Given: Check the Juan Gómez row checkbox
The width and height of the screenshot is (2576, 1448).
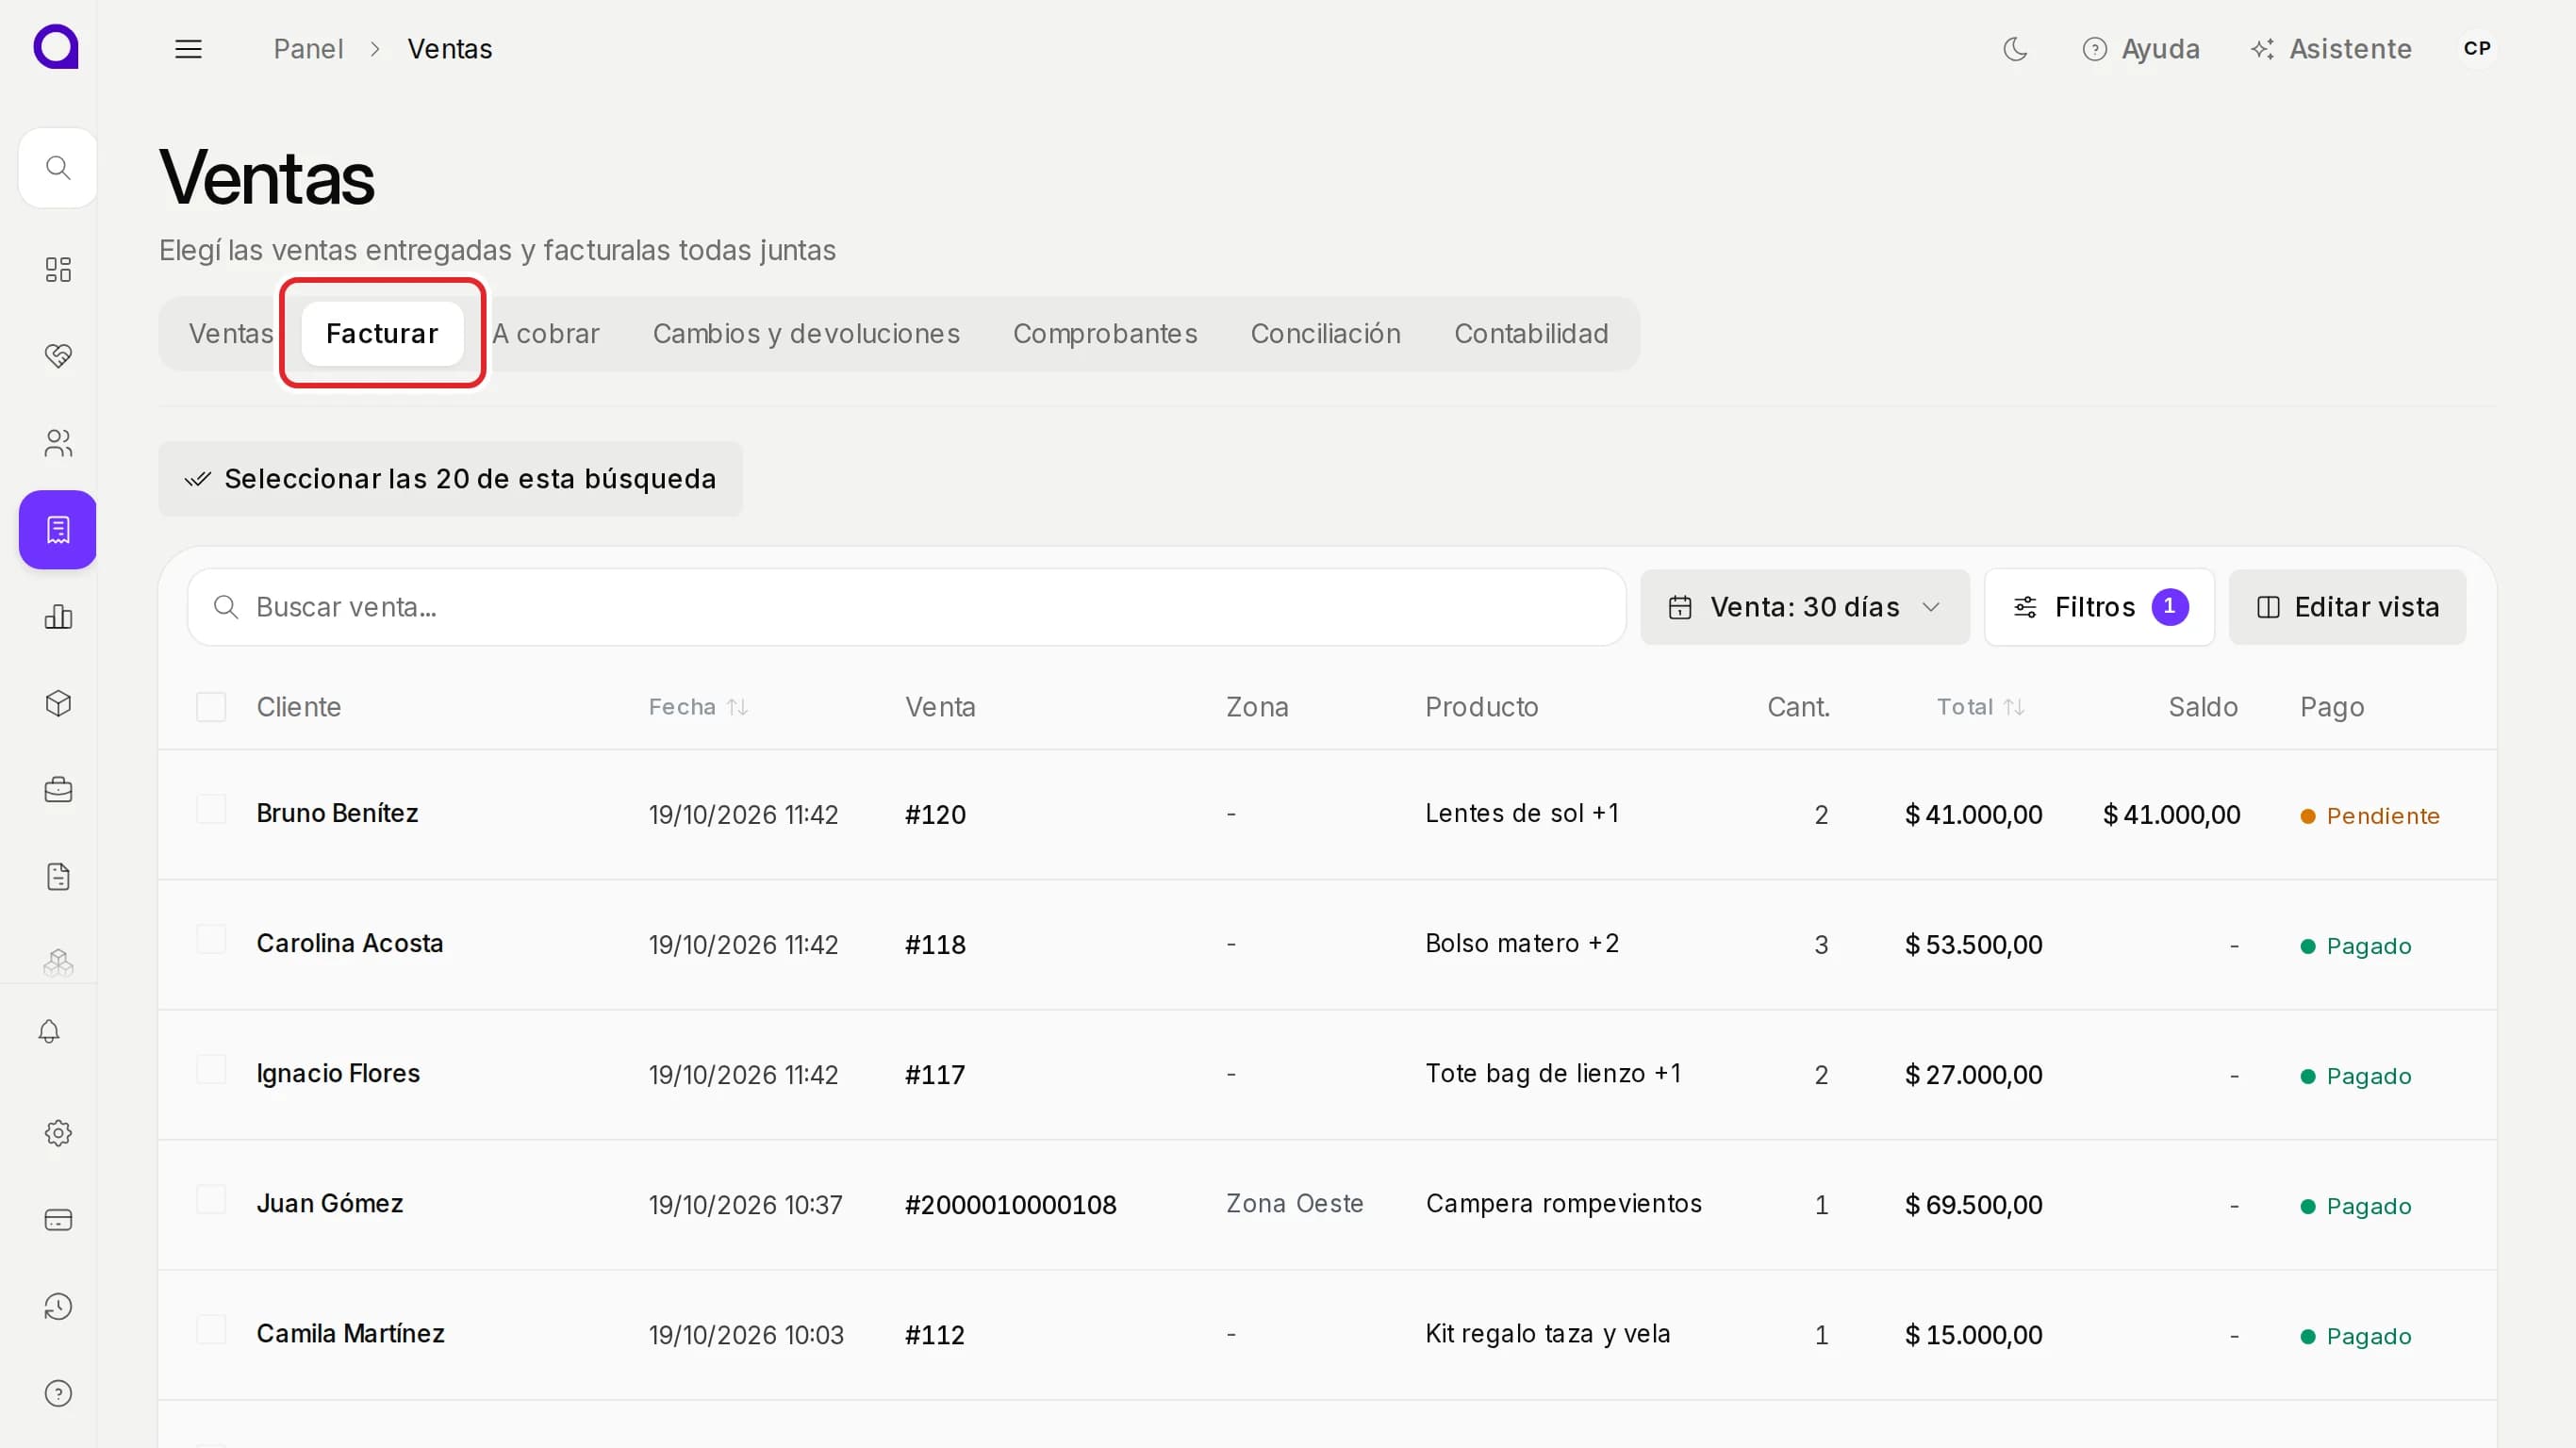Looking at the screenshot, I should (x=211, y=1199).
